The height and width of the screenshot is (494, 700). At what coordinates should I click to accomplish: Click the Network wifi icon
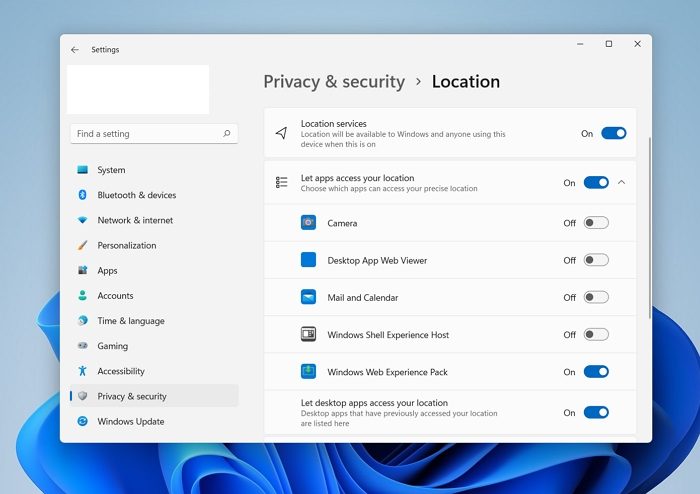(83, 220)
